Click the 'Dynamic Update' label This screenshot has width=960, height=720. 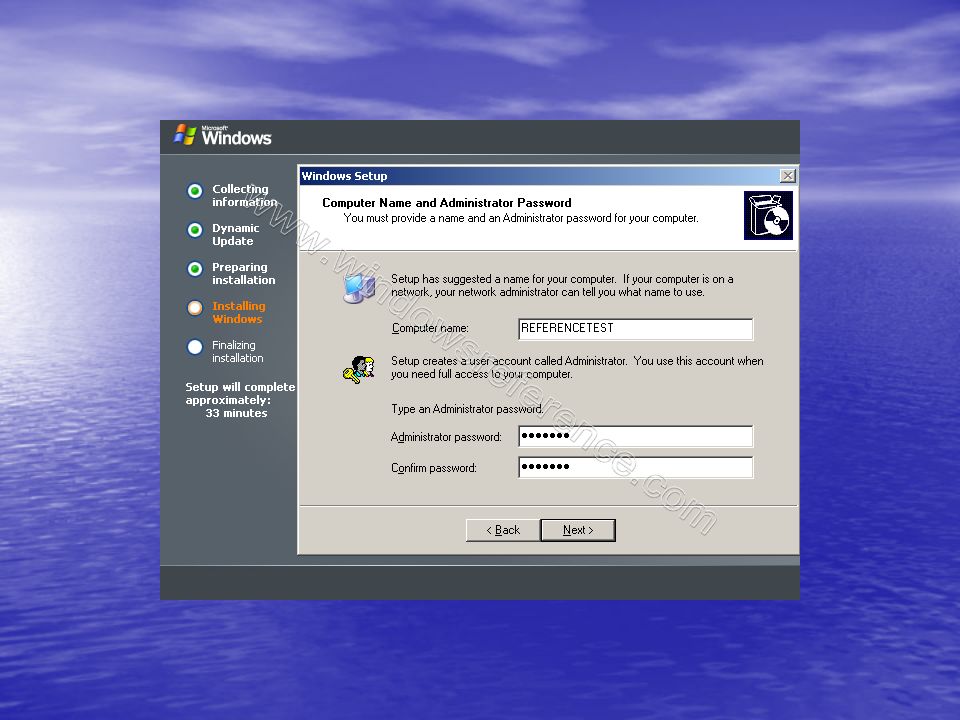click(x=236, y=234)
